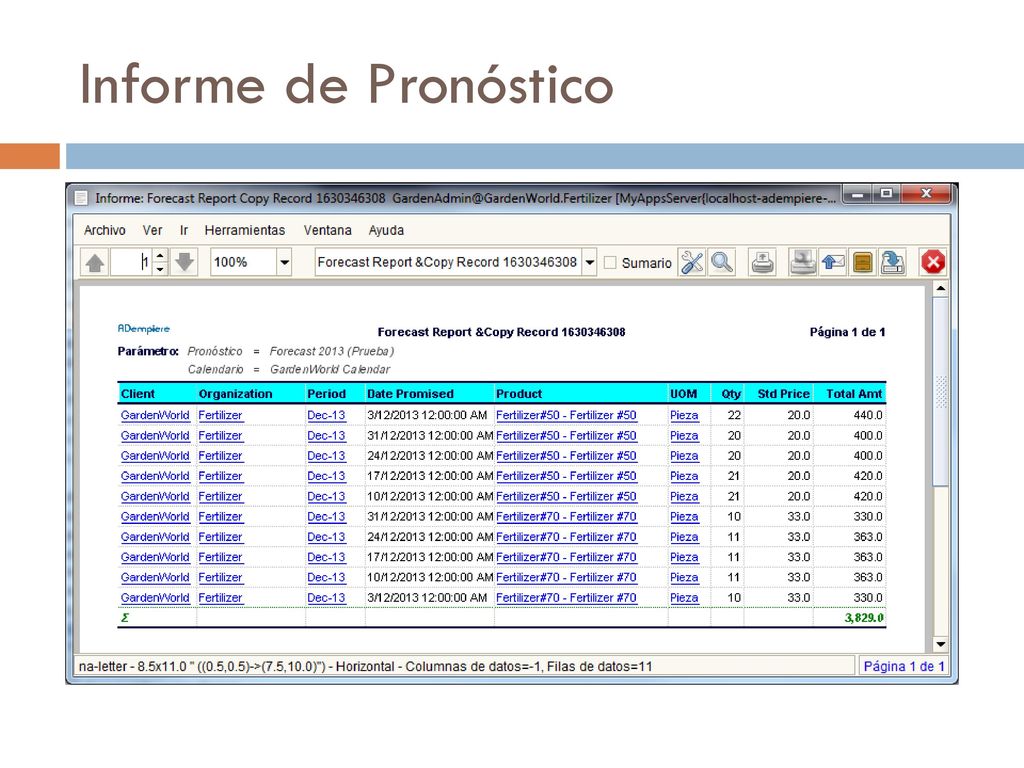Click Fertilizer#70 product link in last data row
This screenshot has height=768, width=1024.
(x=566, y=598)
